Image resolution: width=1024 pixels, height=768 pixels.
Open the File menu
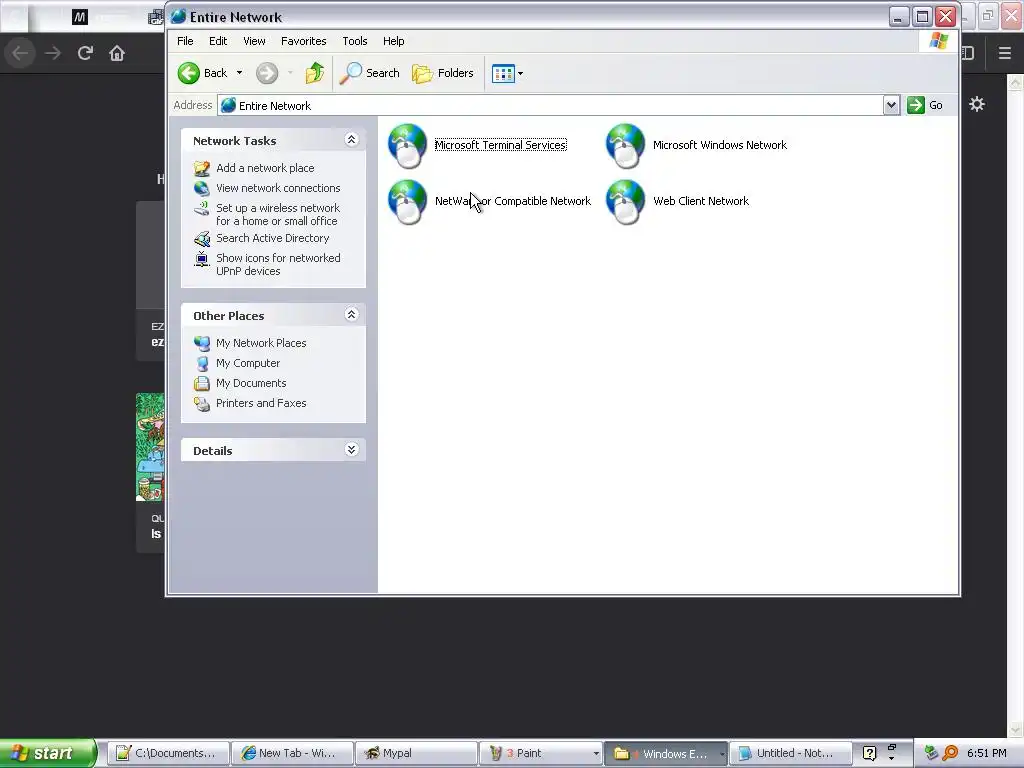tap(185, 41)
